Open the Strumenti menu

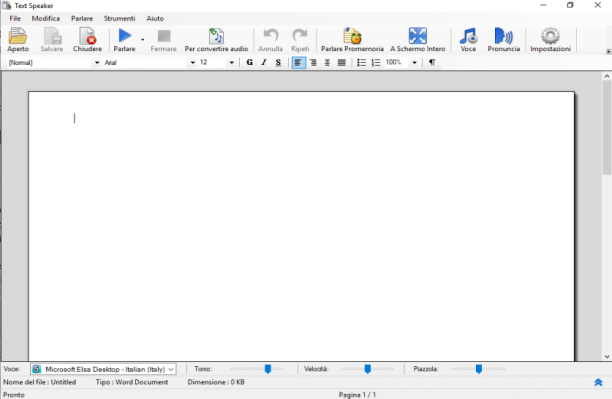pos(119,18)
